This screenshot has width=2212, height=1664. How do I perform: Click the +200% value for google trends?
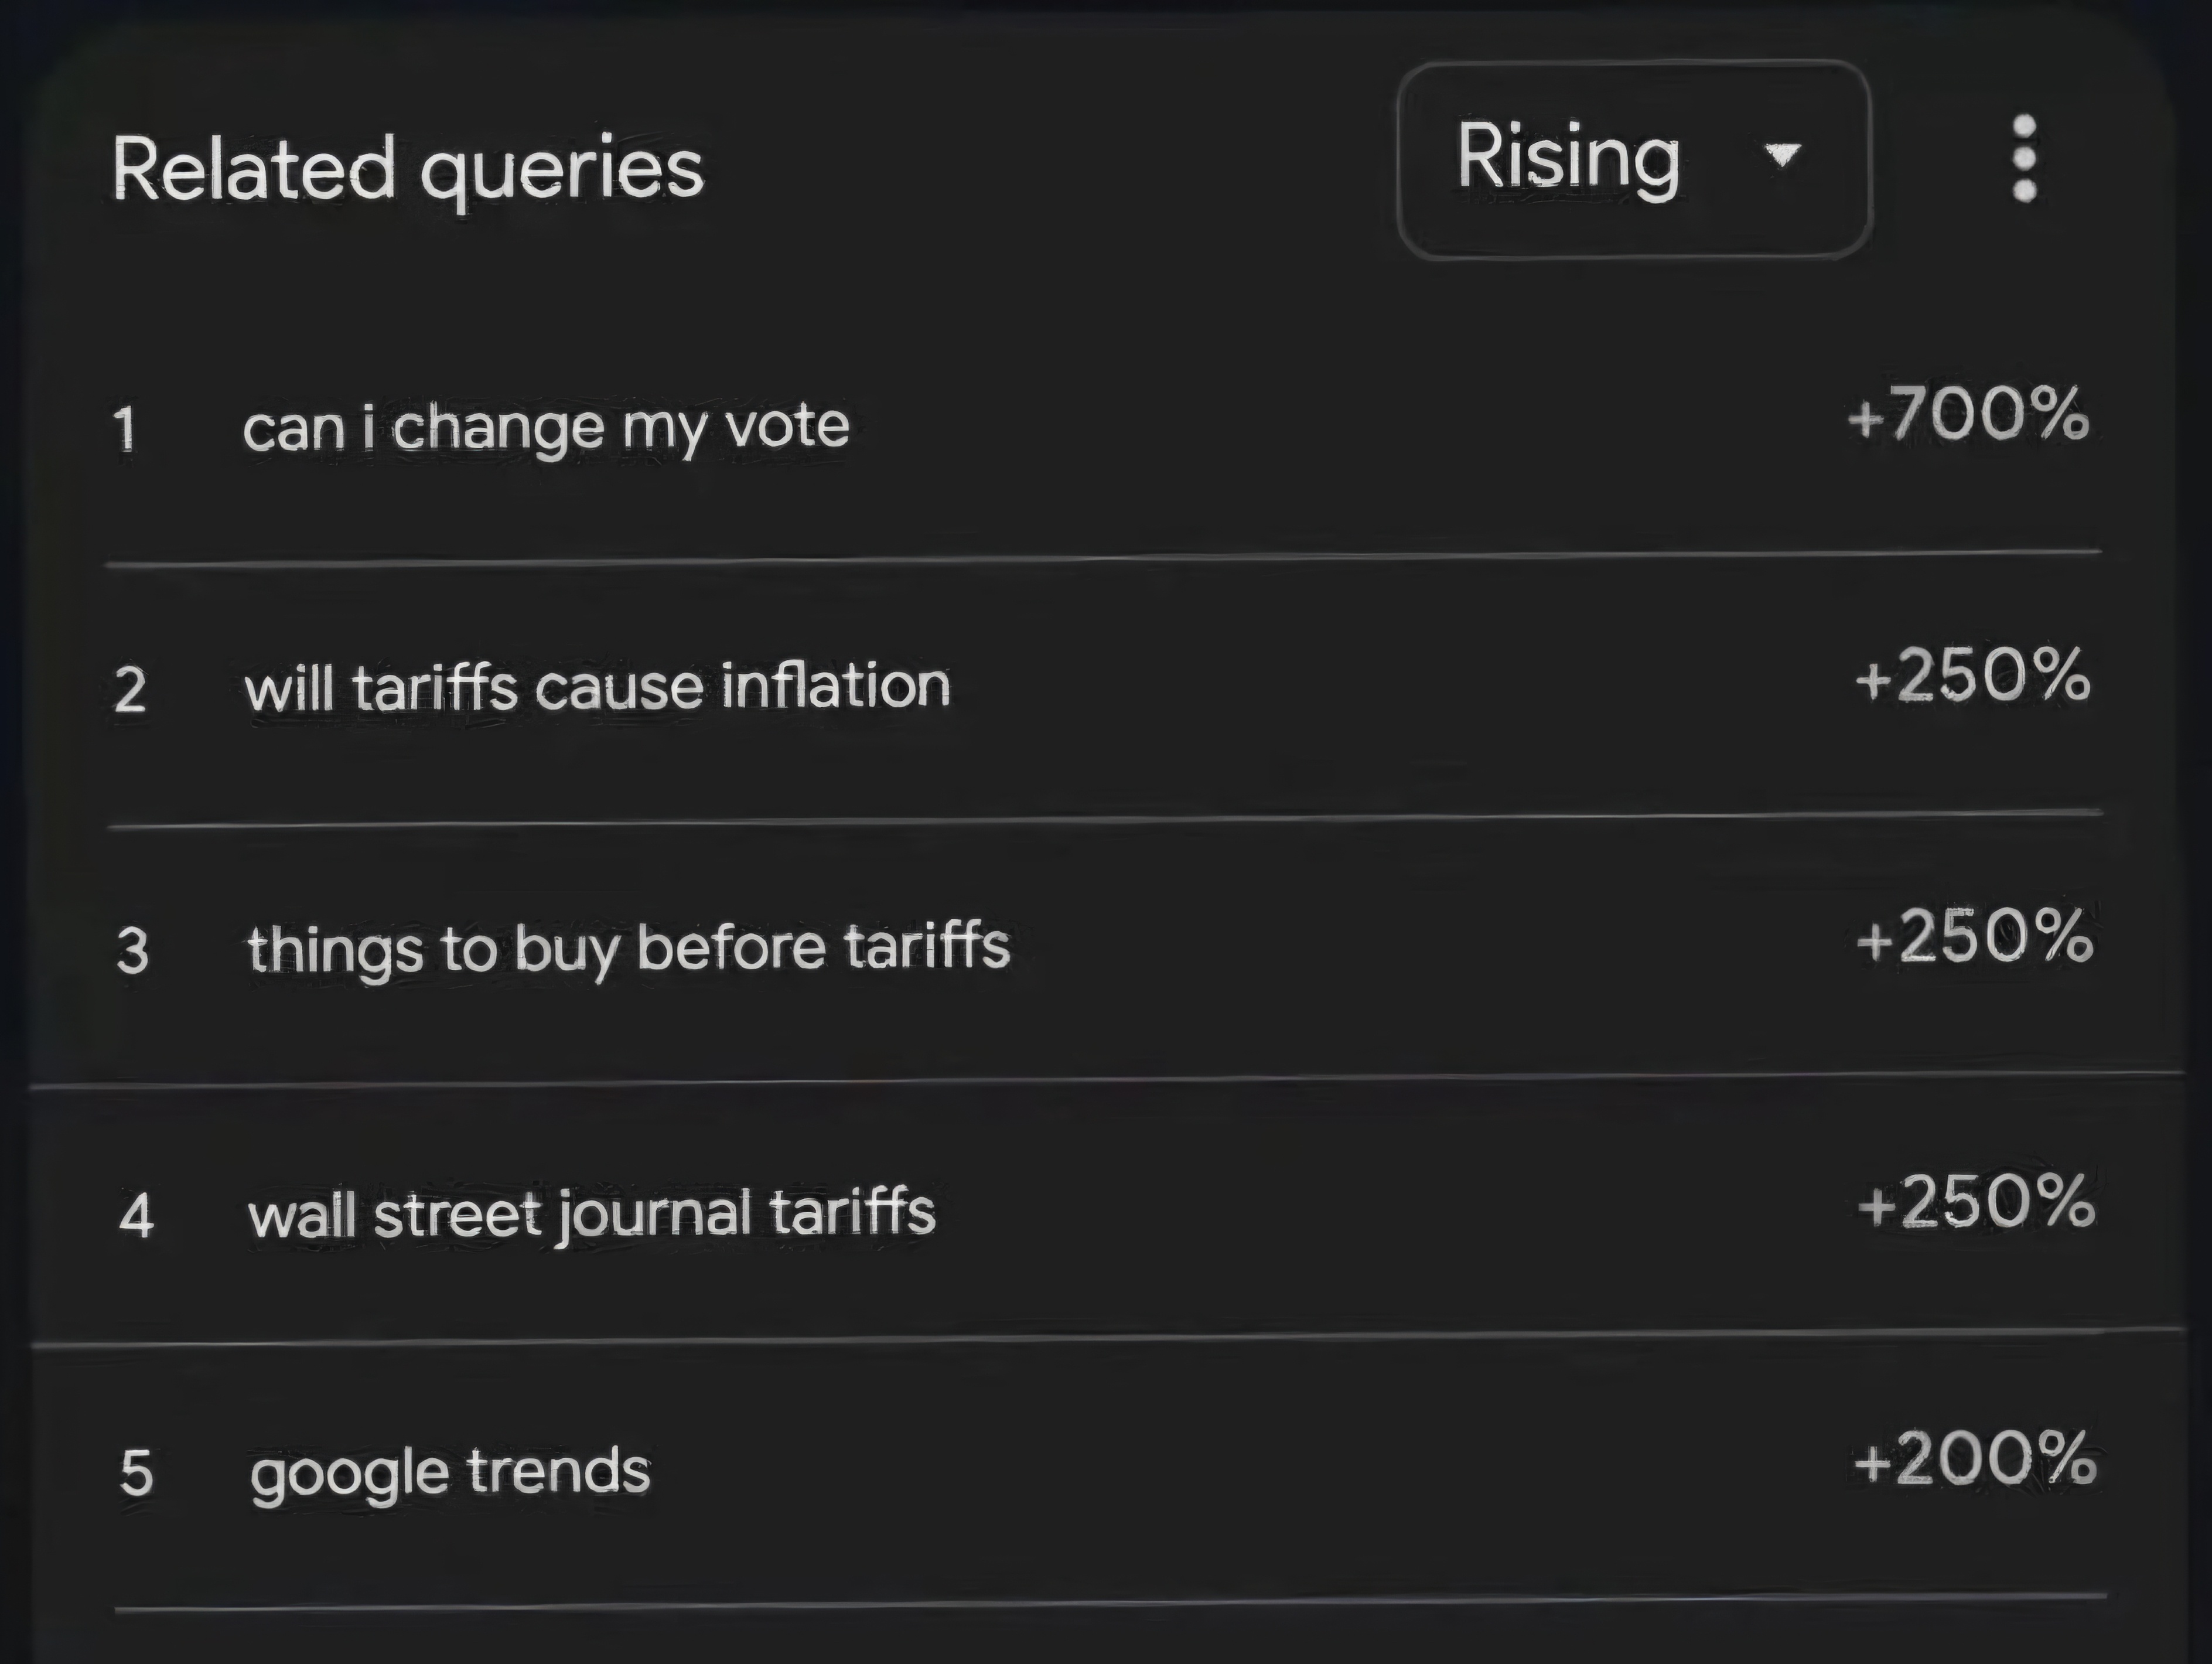[x=1975, y=1458]
